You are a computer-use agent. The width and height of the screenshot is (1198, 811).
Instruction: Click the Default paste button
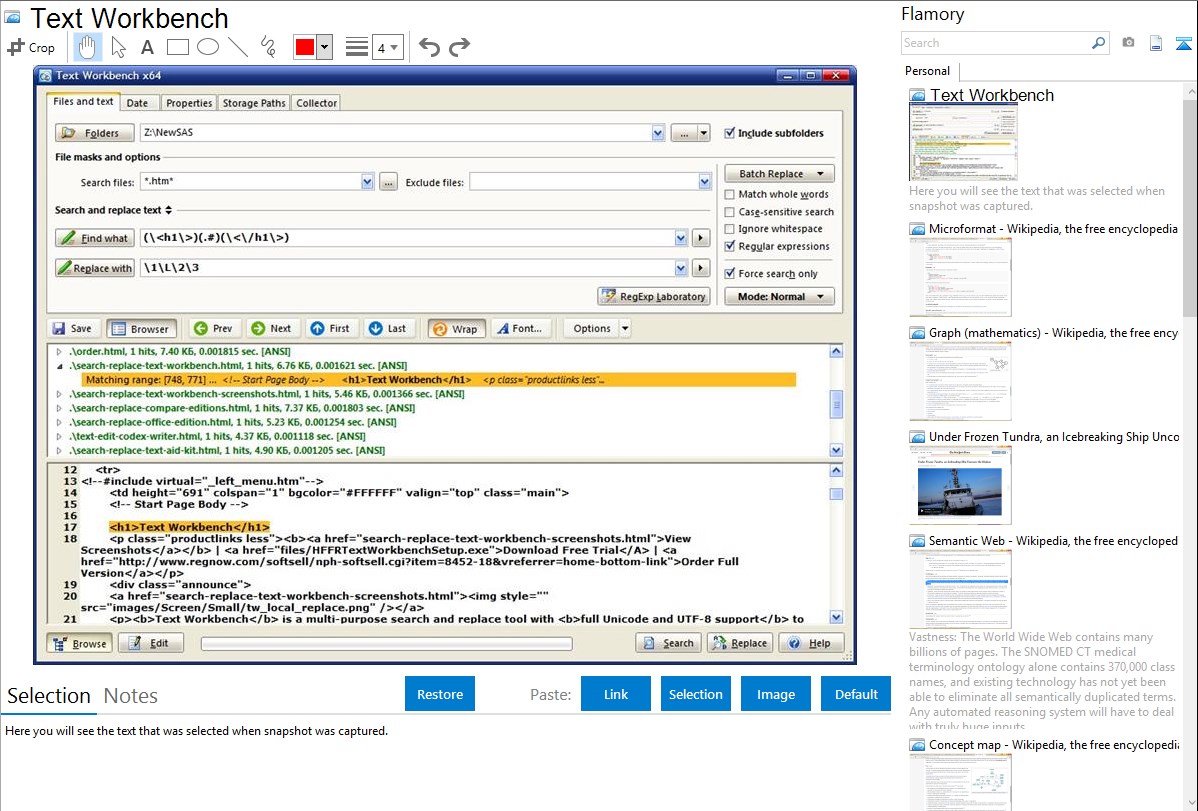click(x=856, y=694)
